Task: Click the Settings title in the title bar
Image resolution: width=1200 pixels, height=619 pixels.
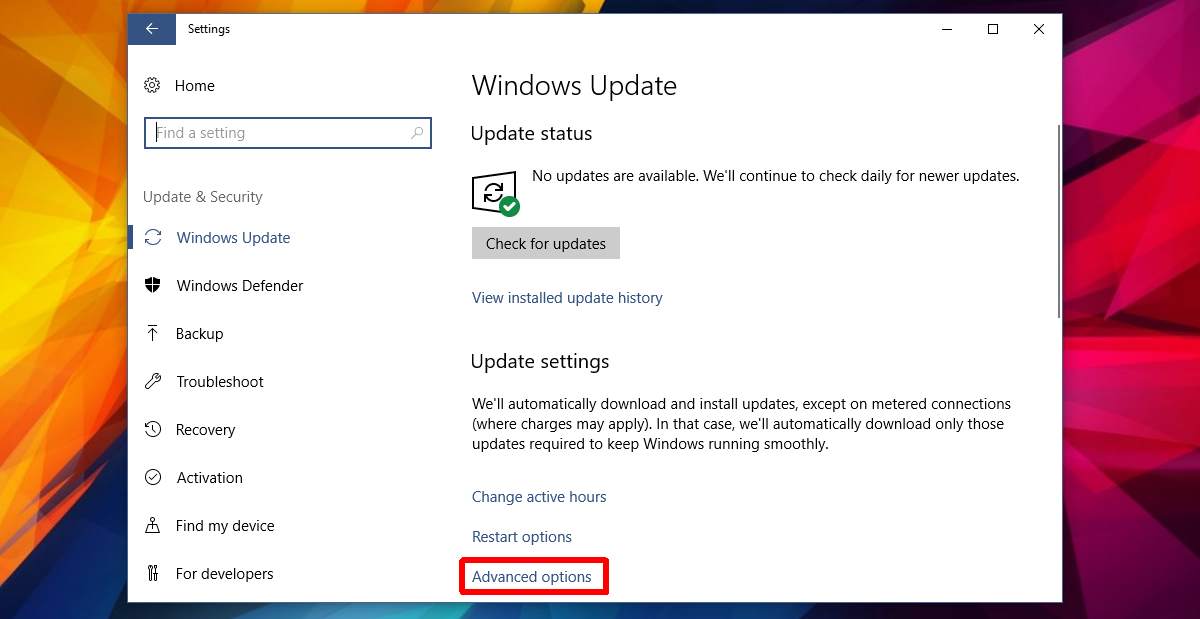Action: [x=209, y=29]
